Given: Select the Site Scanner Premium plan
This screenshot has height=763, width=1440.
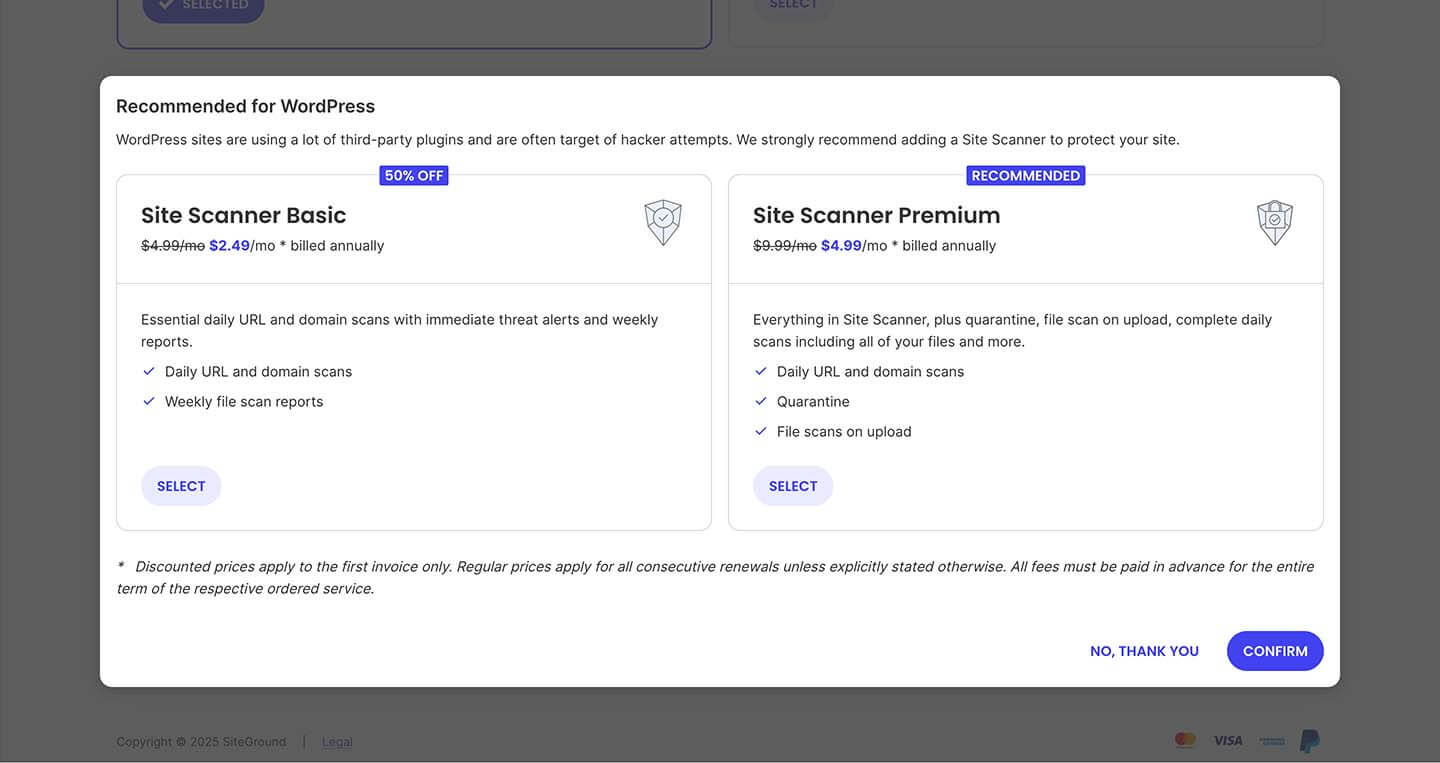Looking at the screenshot, I should 793,486.
